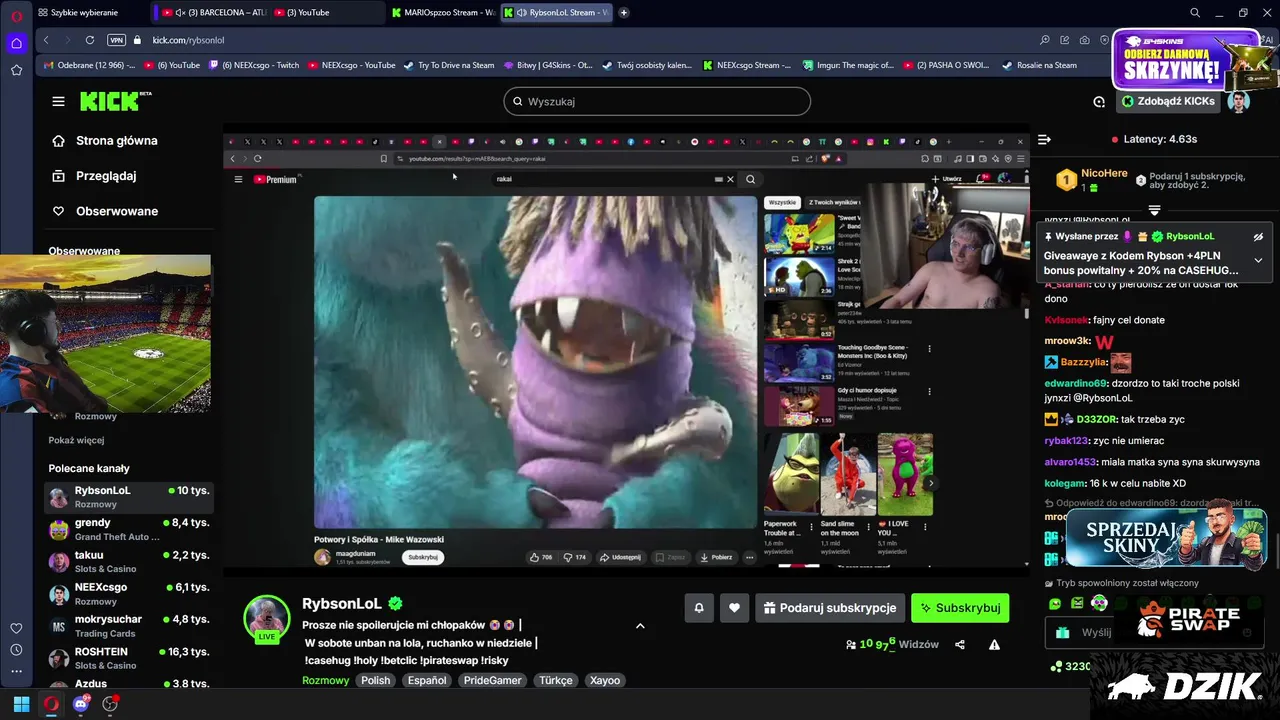Open mokrysuchar channel in the sidebar

(x=129, y=626)
